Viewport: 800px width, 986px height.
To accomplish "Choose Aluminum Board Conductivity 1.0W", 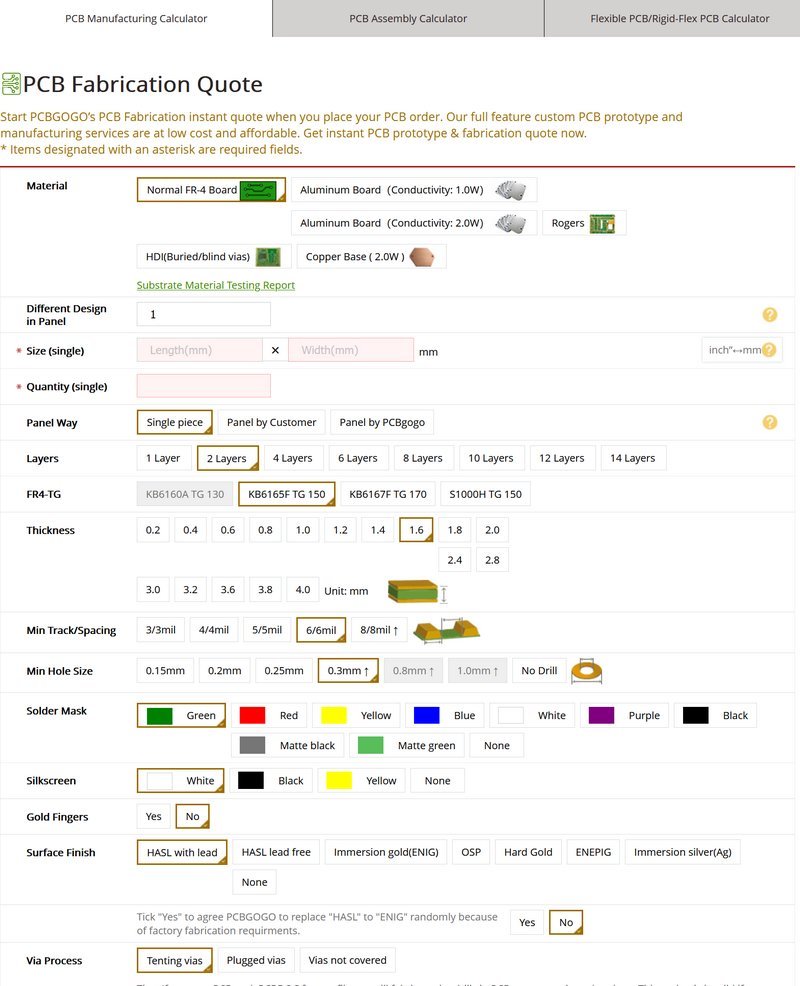I will [414, 190].
